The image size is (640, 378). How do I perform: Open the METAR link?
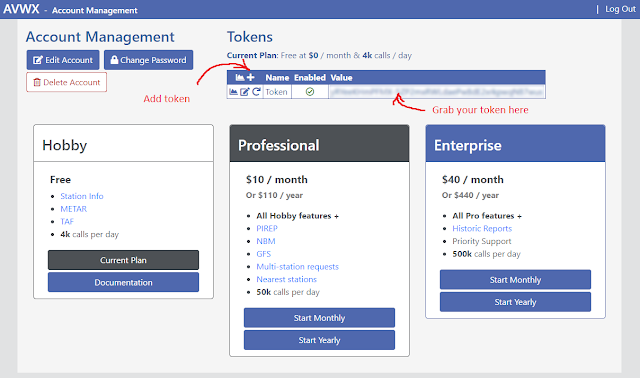click(x=73, y=209)
